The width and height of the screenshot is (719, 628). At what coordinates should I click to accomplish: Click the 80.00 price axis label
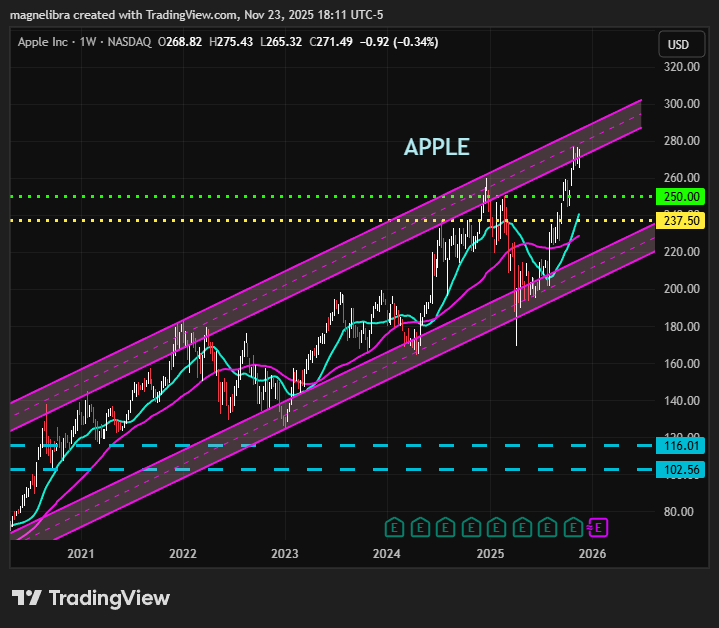click(x=679, y=512)
